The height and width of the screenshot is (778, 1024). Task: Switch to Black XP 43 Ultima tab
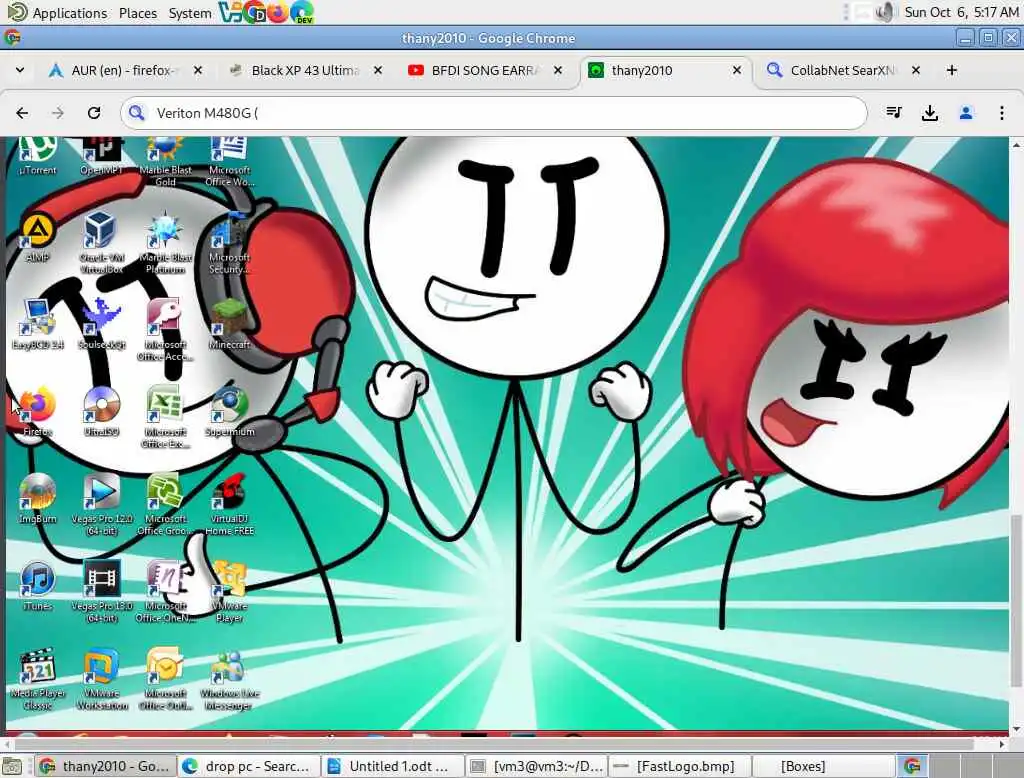304,71
